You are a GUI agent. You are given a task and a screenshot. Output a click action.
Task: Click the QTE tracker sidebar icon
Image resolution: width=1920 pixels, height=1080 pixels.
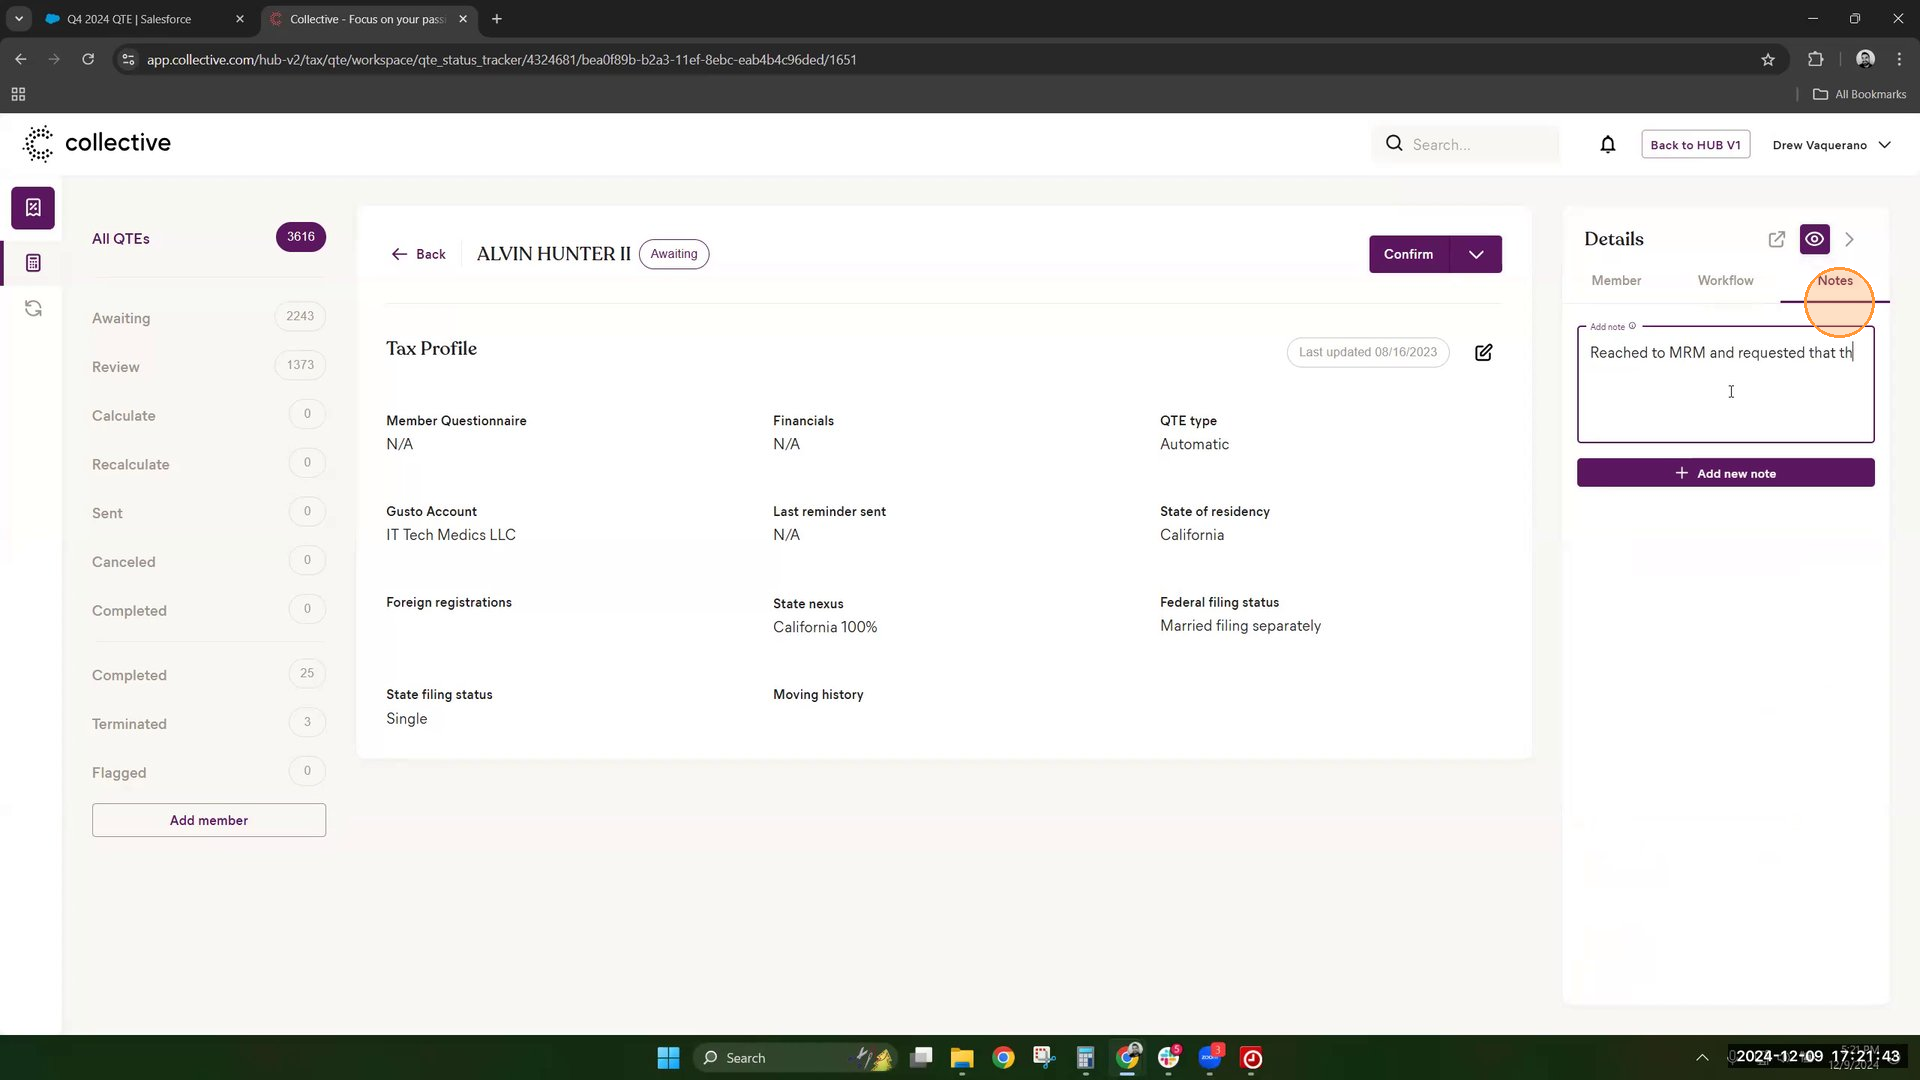coord(33,208)
